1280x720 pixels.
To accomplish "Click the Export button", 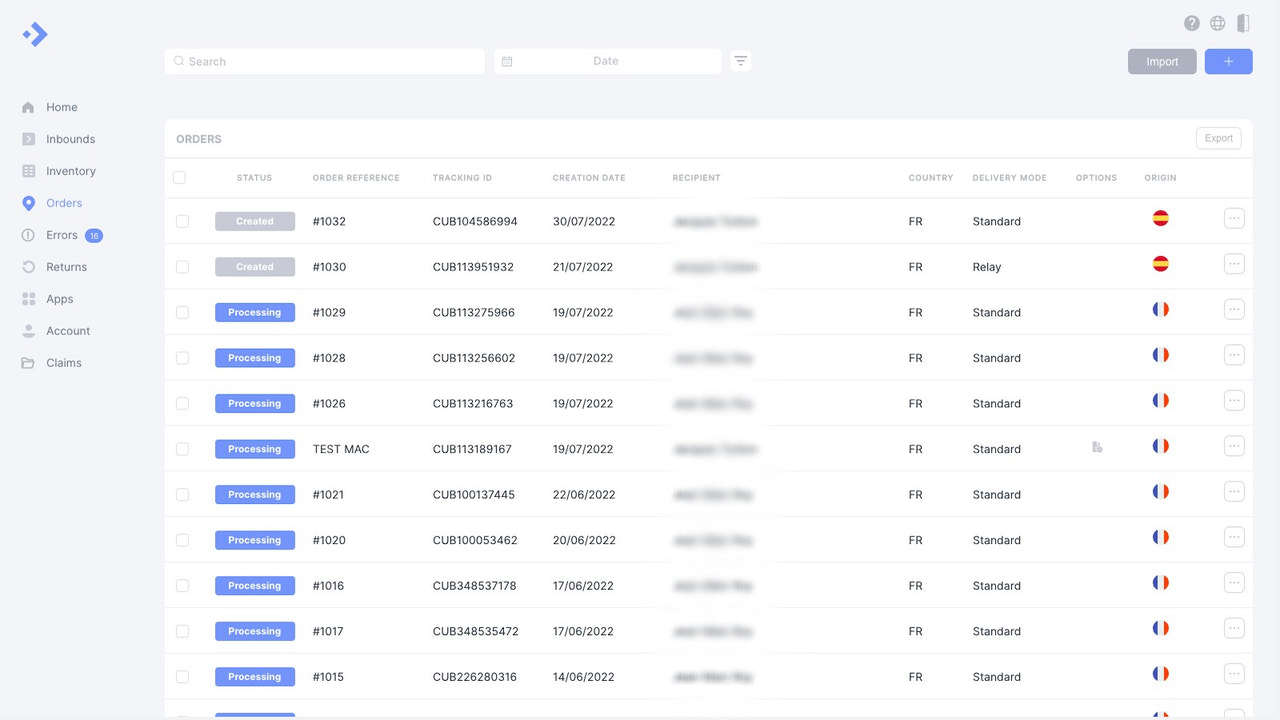I will [1218, 138].
